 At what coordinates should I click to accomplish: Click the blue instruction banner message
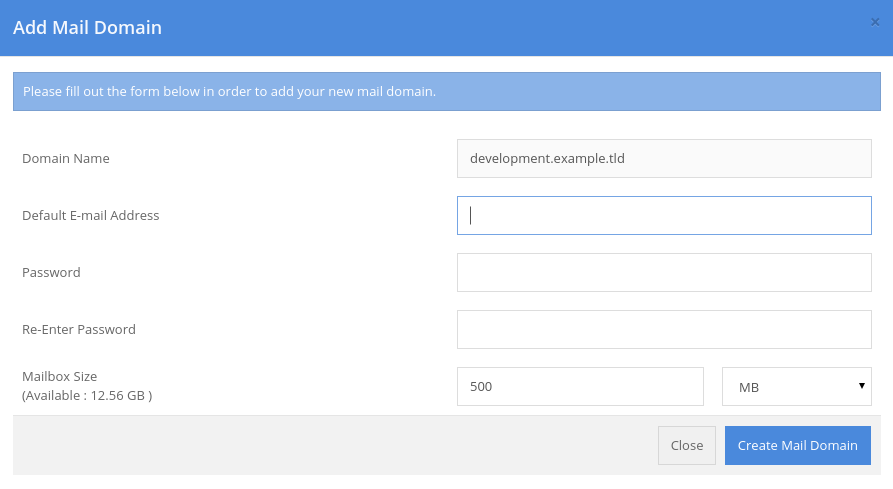pos(230,91)
